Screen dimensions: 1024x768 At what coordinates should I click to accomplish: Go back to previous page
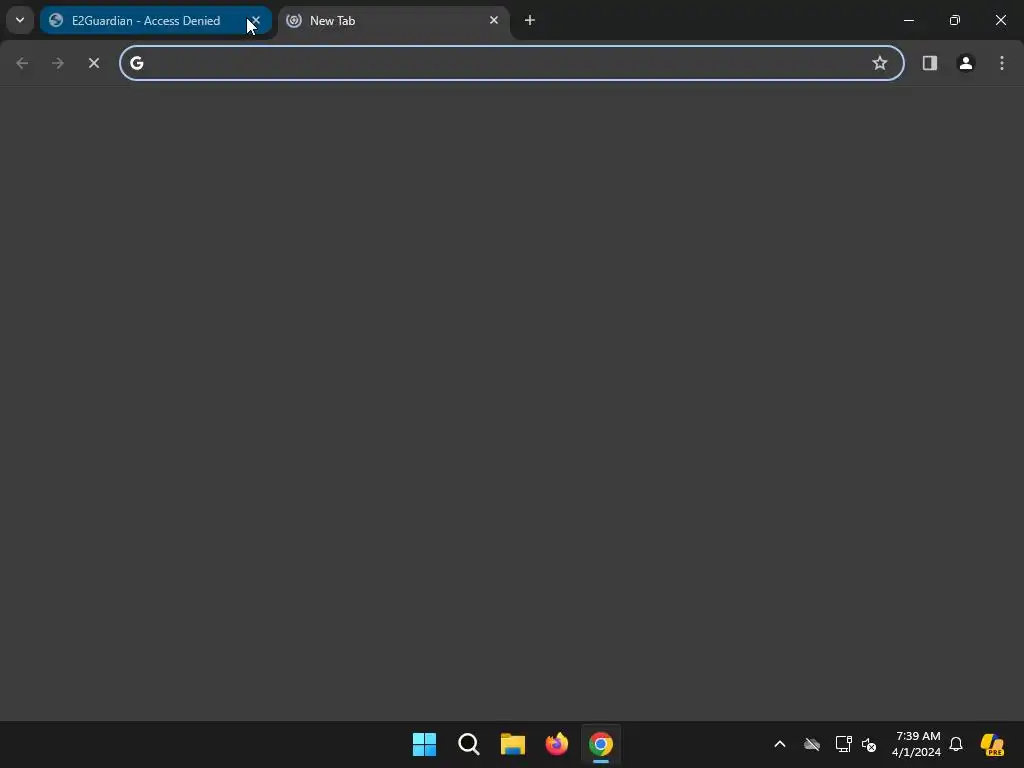tap(22, 63)
